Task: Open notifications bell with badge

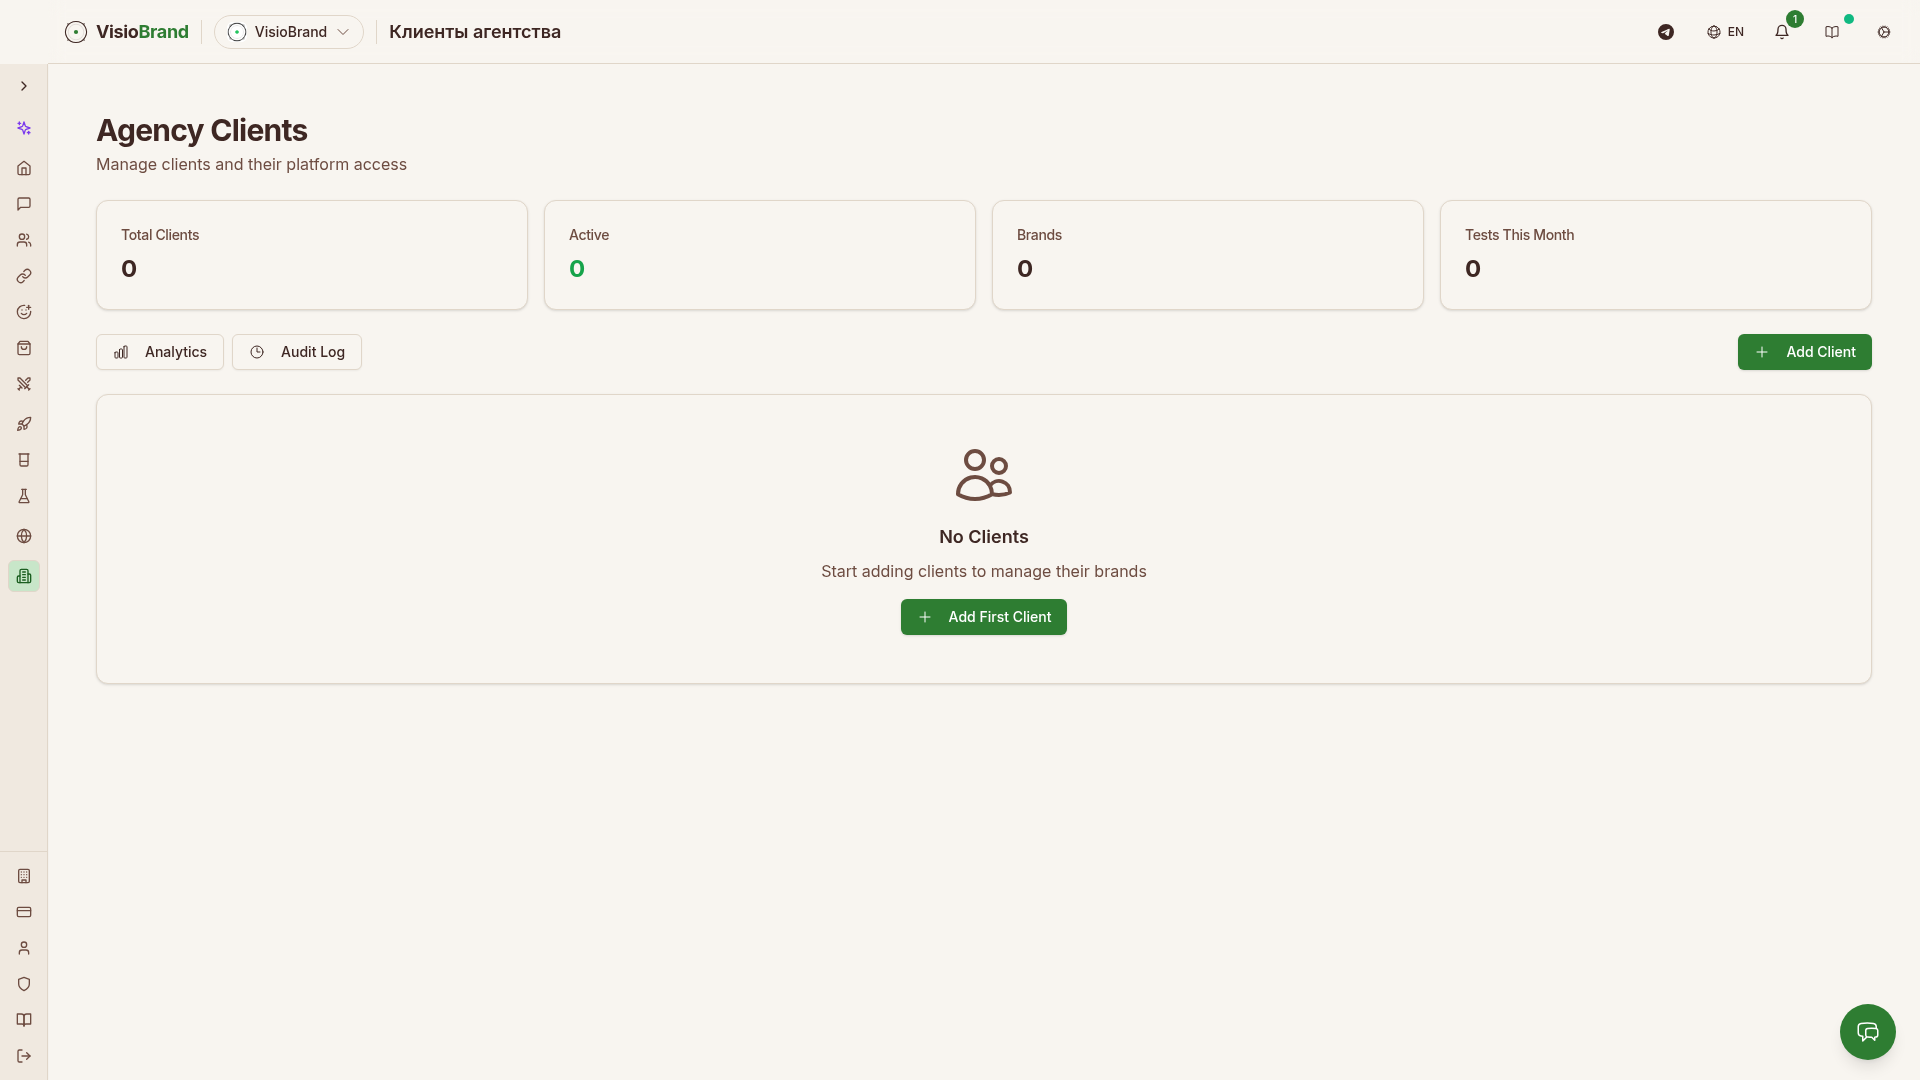Action: (1782, 32)
